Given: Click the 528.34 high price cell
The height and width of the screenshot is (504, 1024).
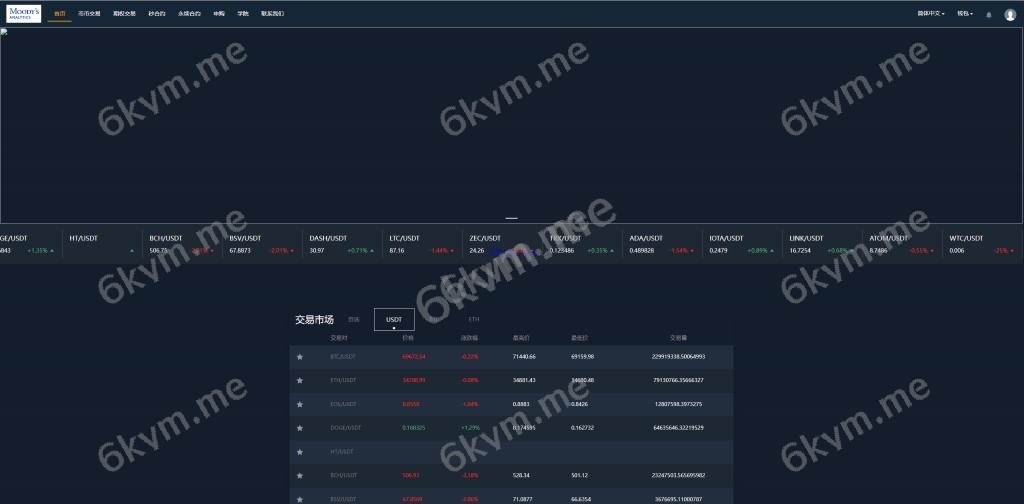Looking at the screenshot, I should coord(521,475).
